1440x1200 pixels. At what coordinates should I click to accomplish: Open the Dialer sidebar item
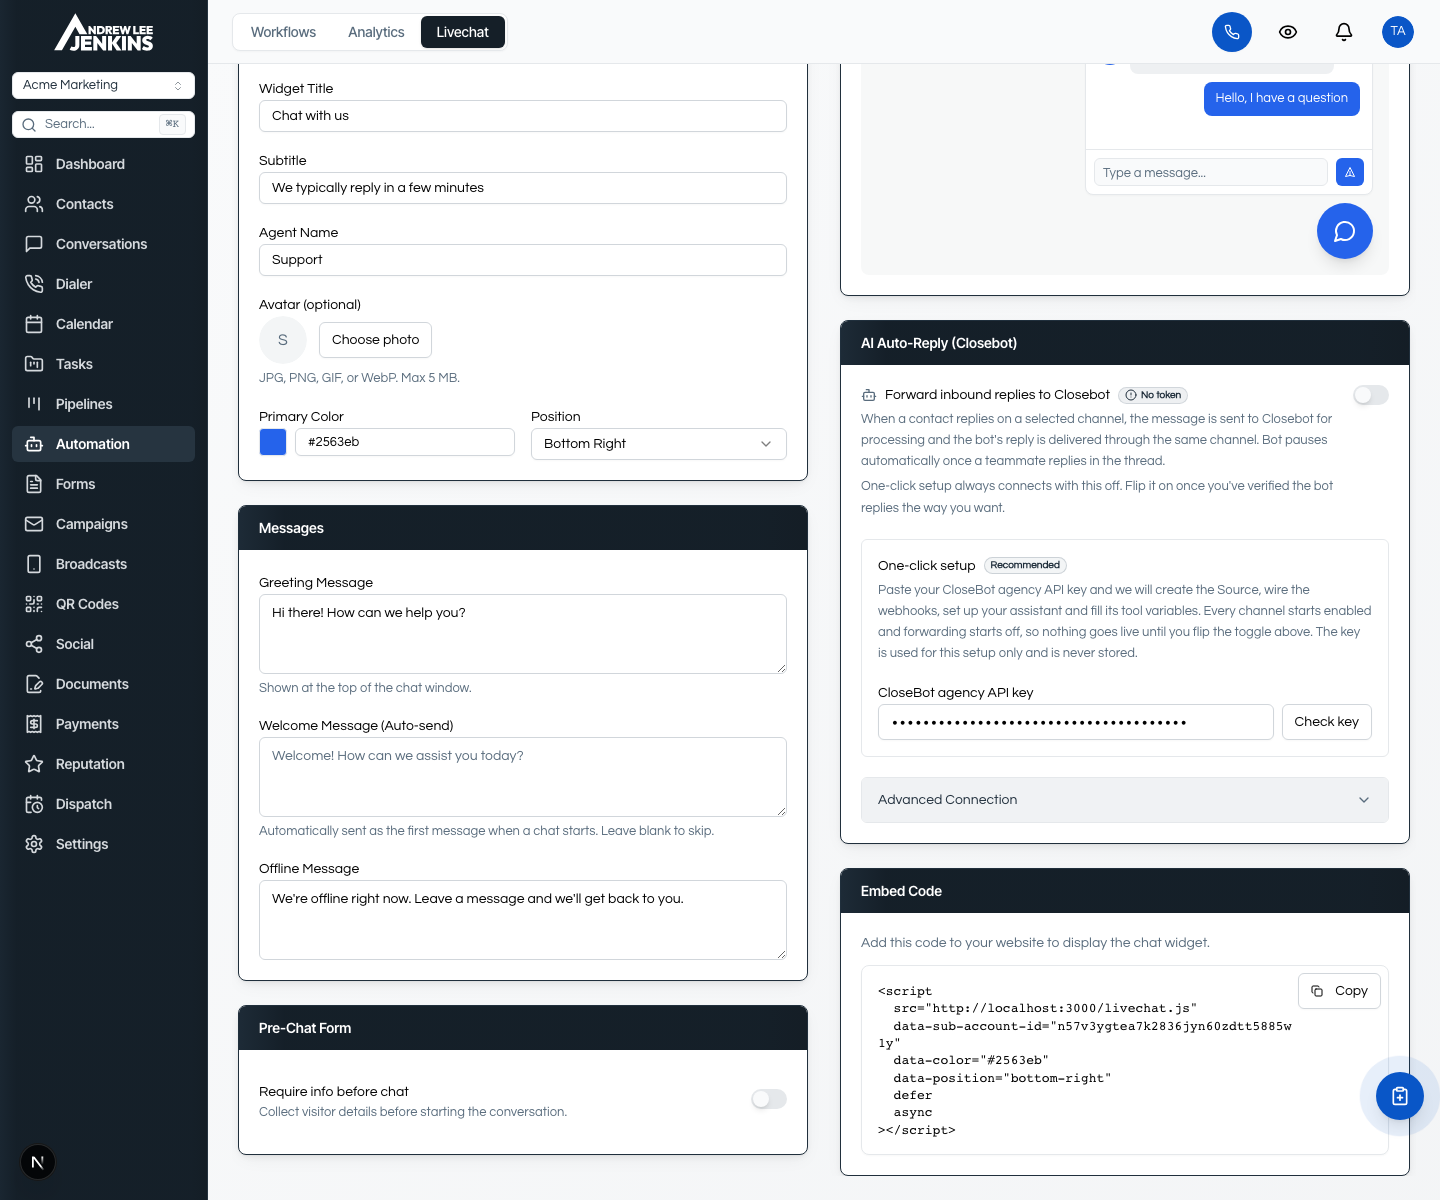click(x=103, y=284)
